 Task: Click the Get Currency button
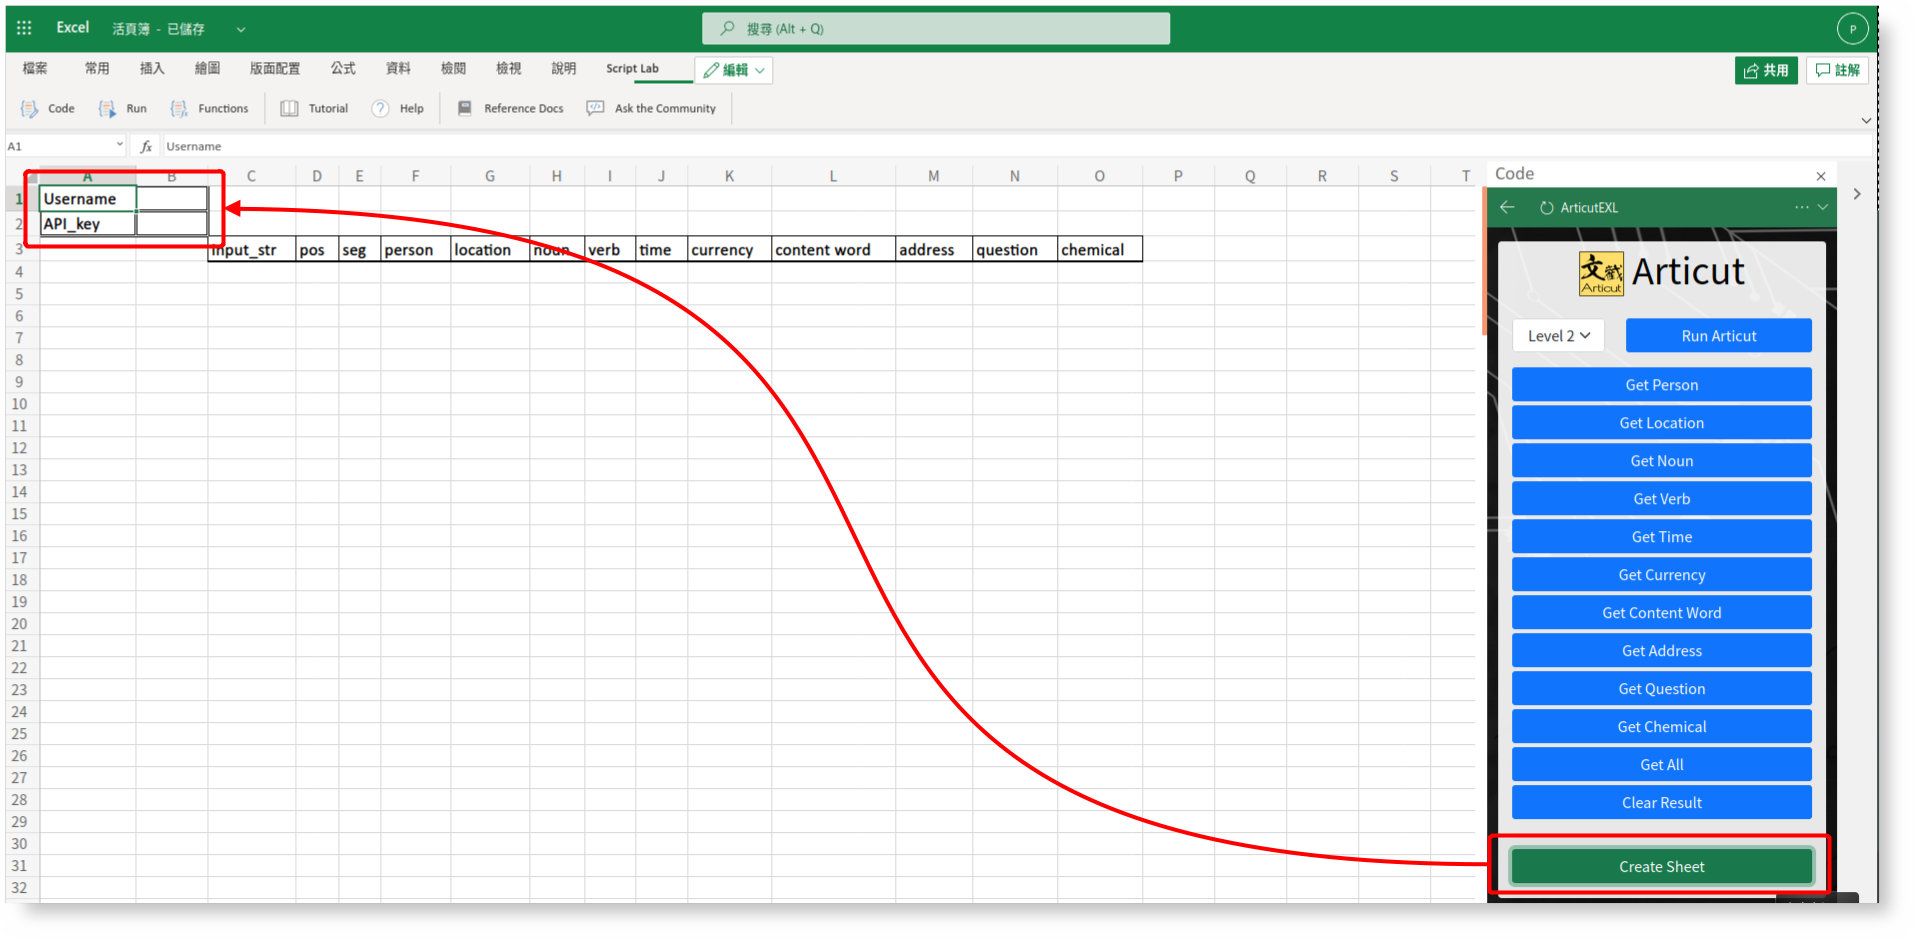pos(1661,575)
